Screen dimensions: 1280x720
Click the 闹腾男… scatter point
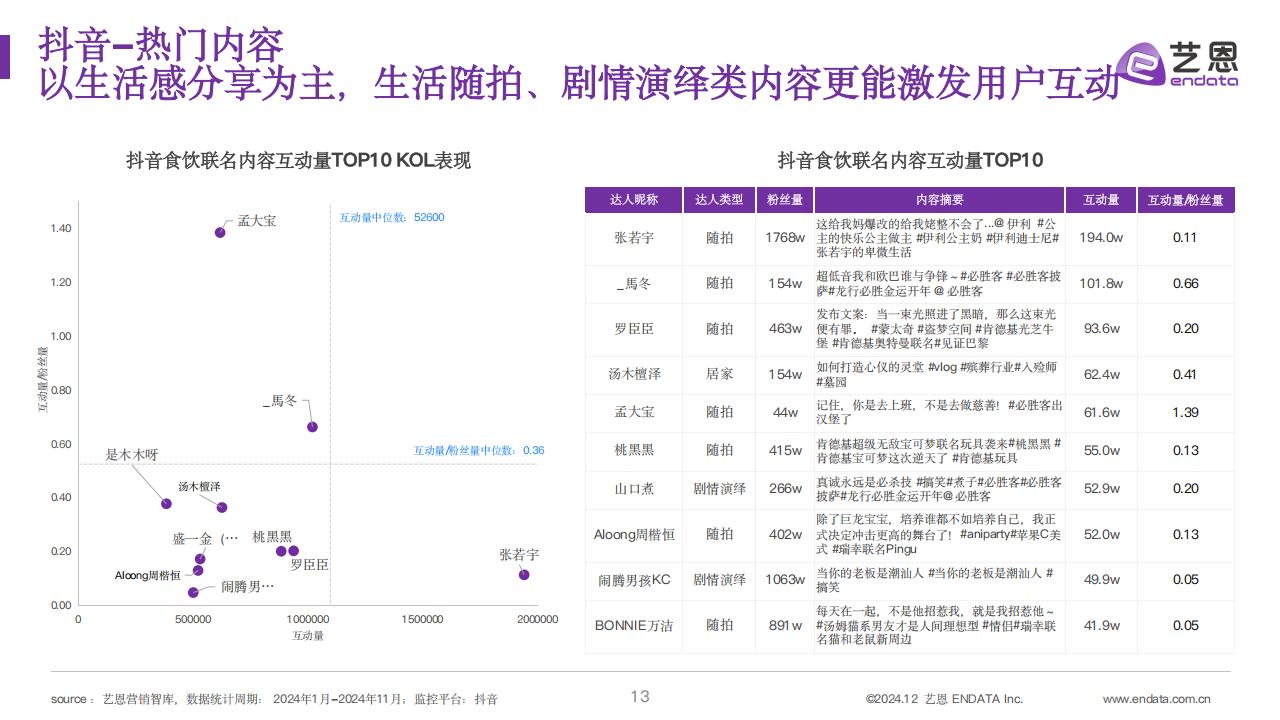[x=193, y=592]
